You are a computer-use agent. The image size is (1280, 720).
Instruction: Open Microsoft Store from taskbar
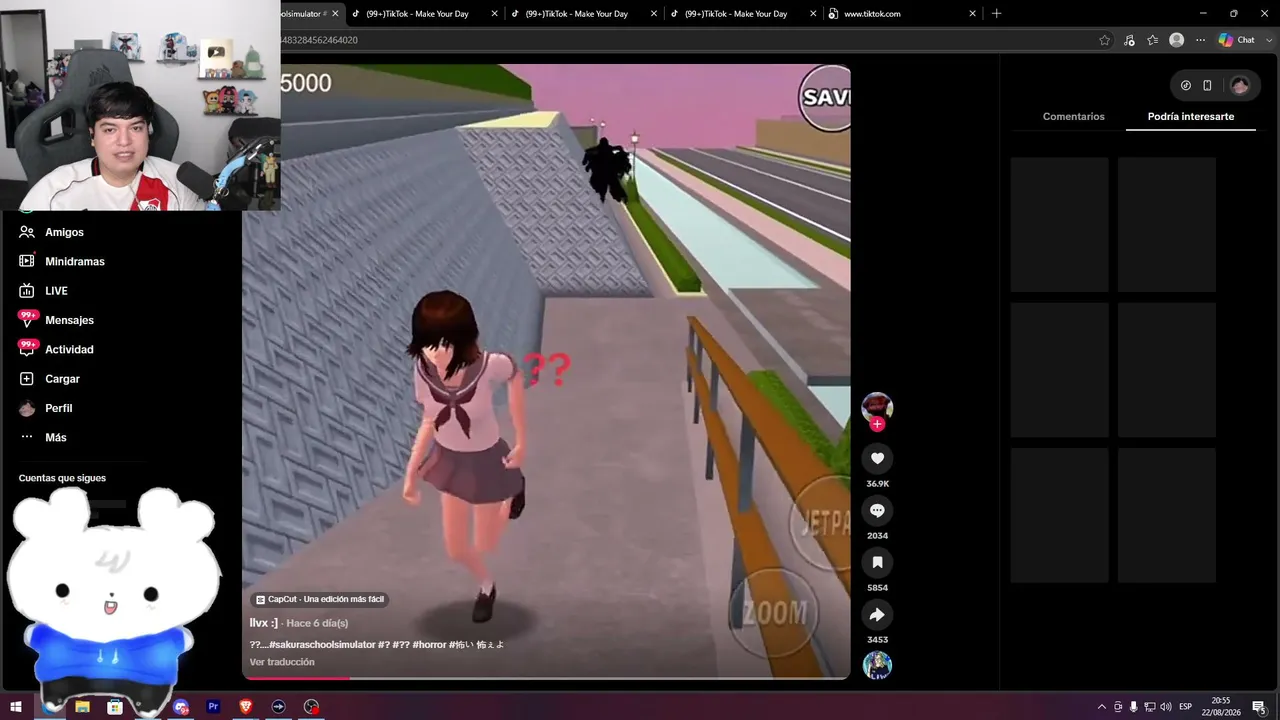(115, 706)
